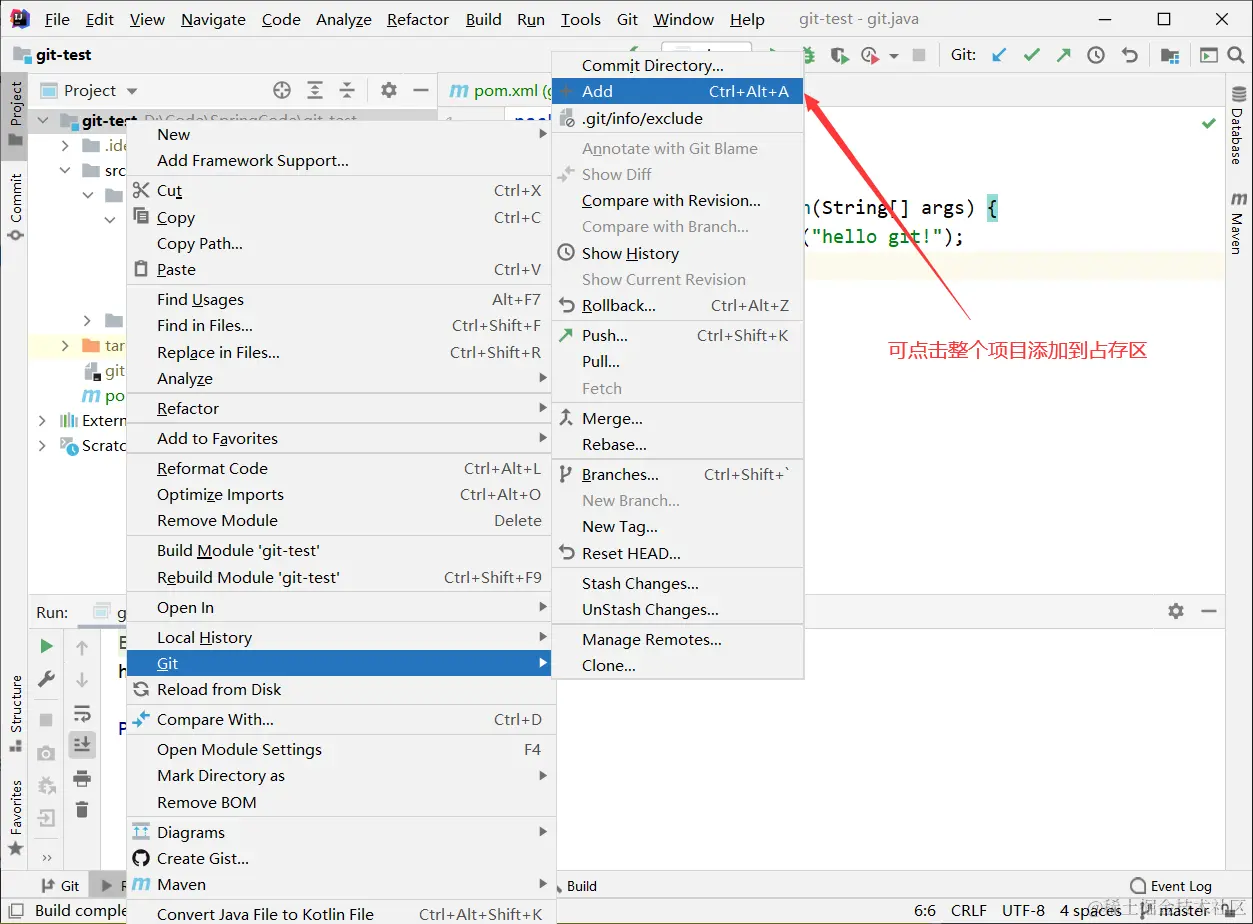Hide the Project panel with minus icon

click(x=422, y=90)
